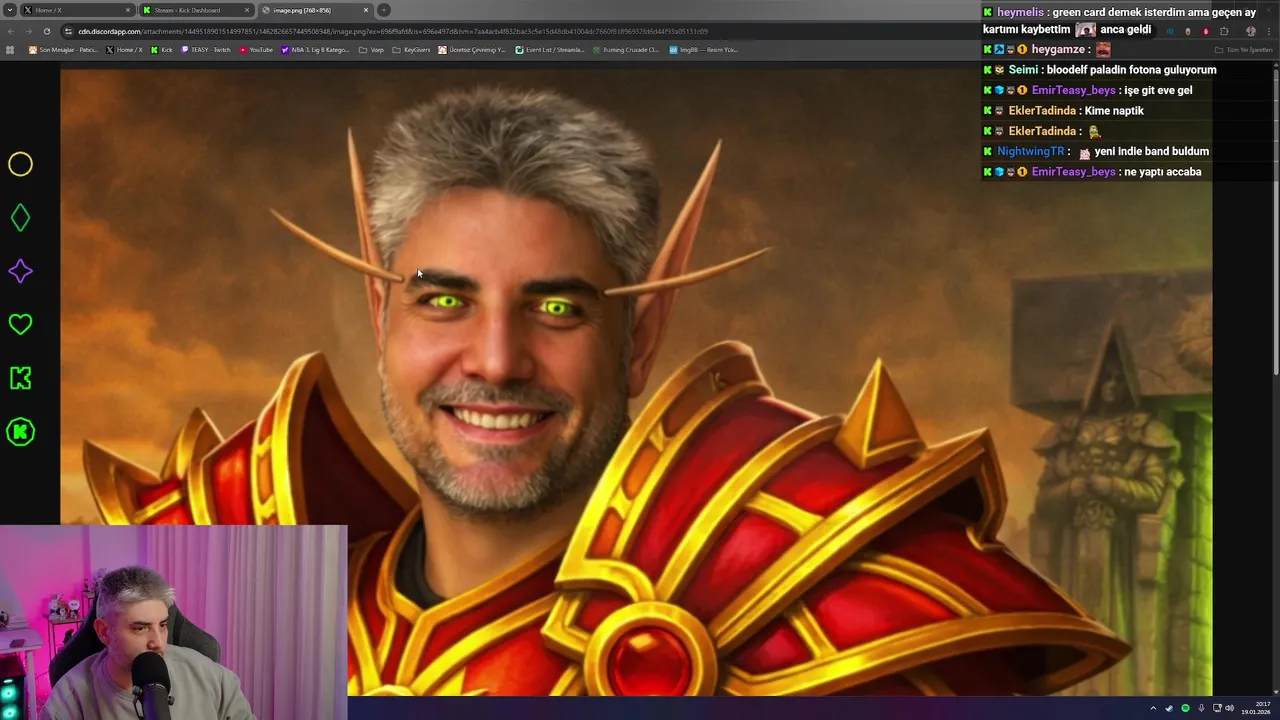Reload the current page

(x=46, y=31)
